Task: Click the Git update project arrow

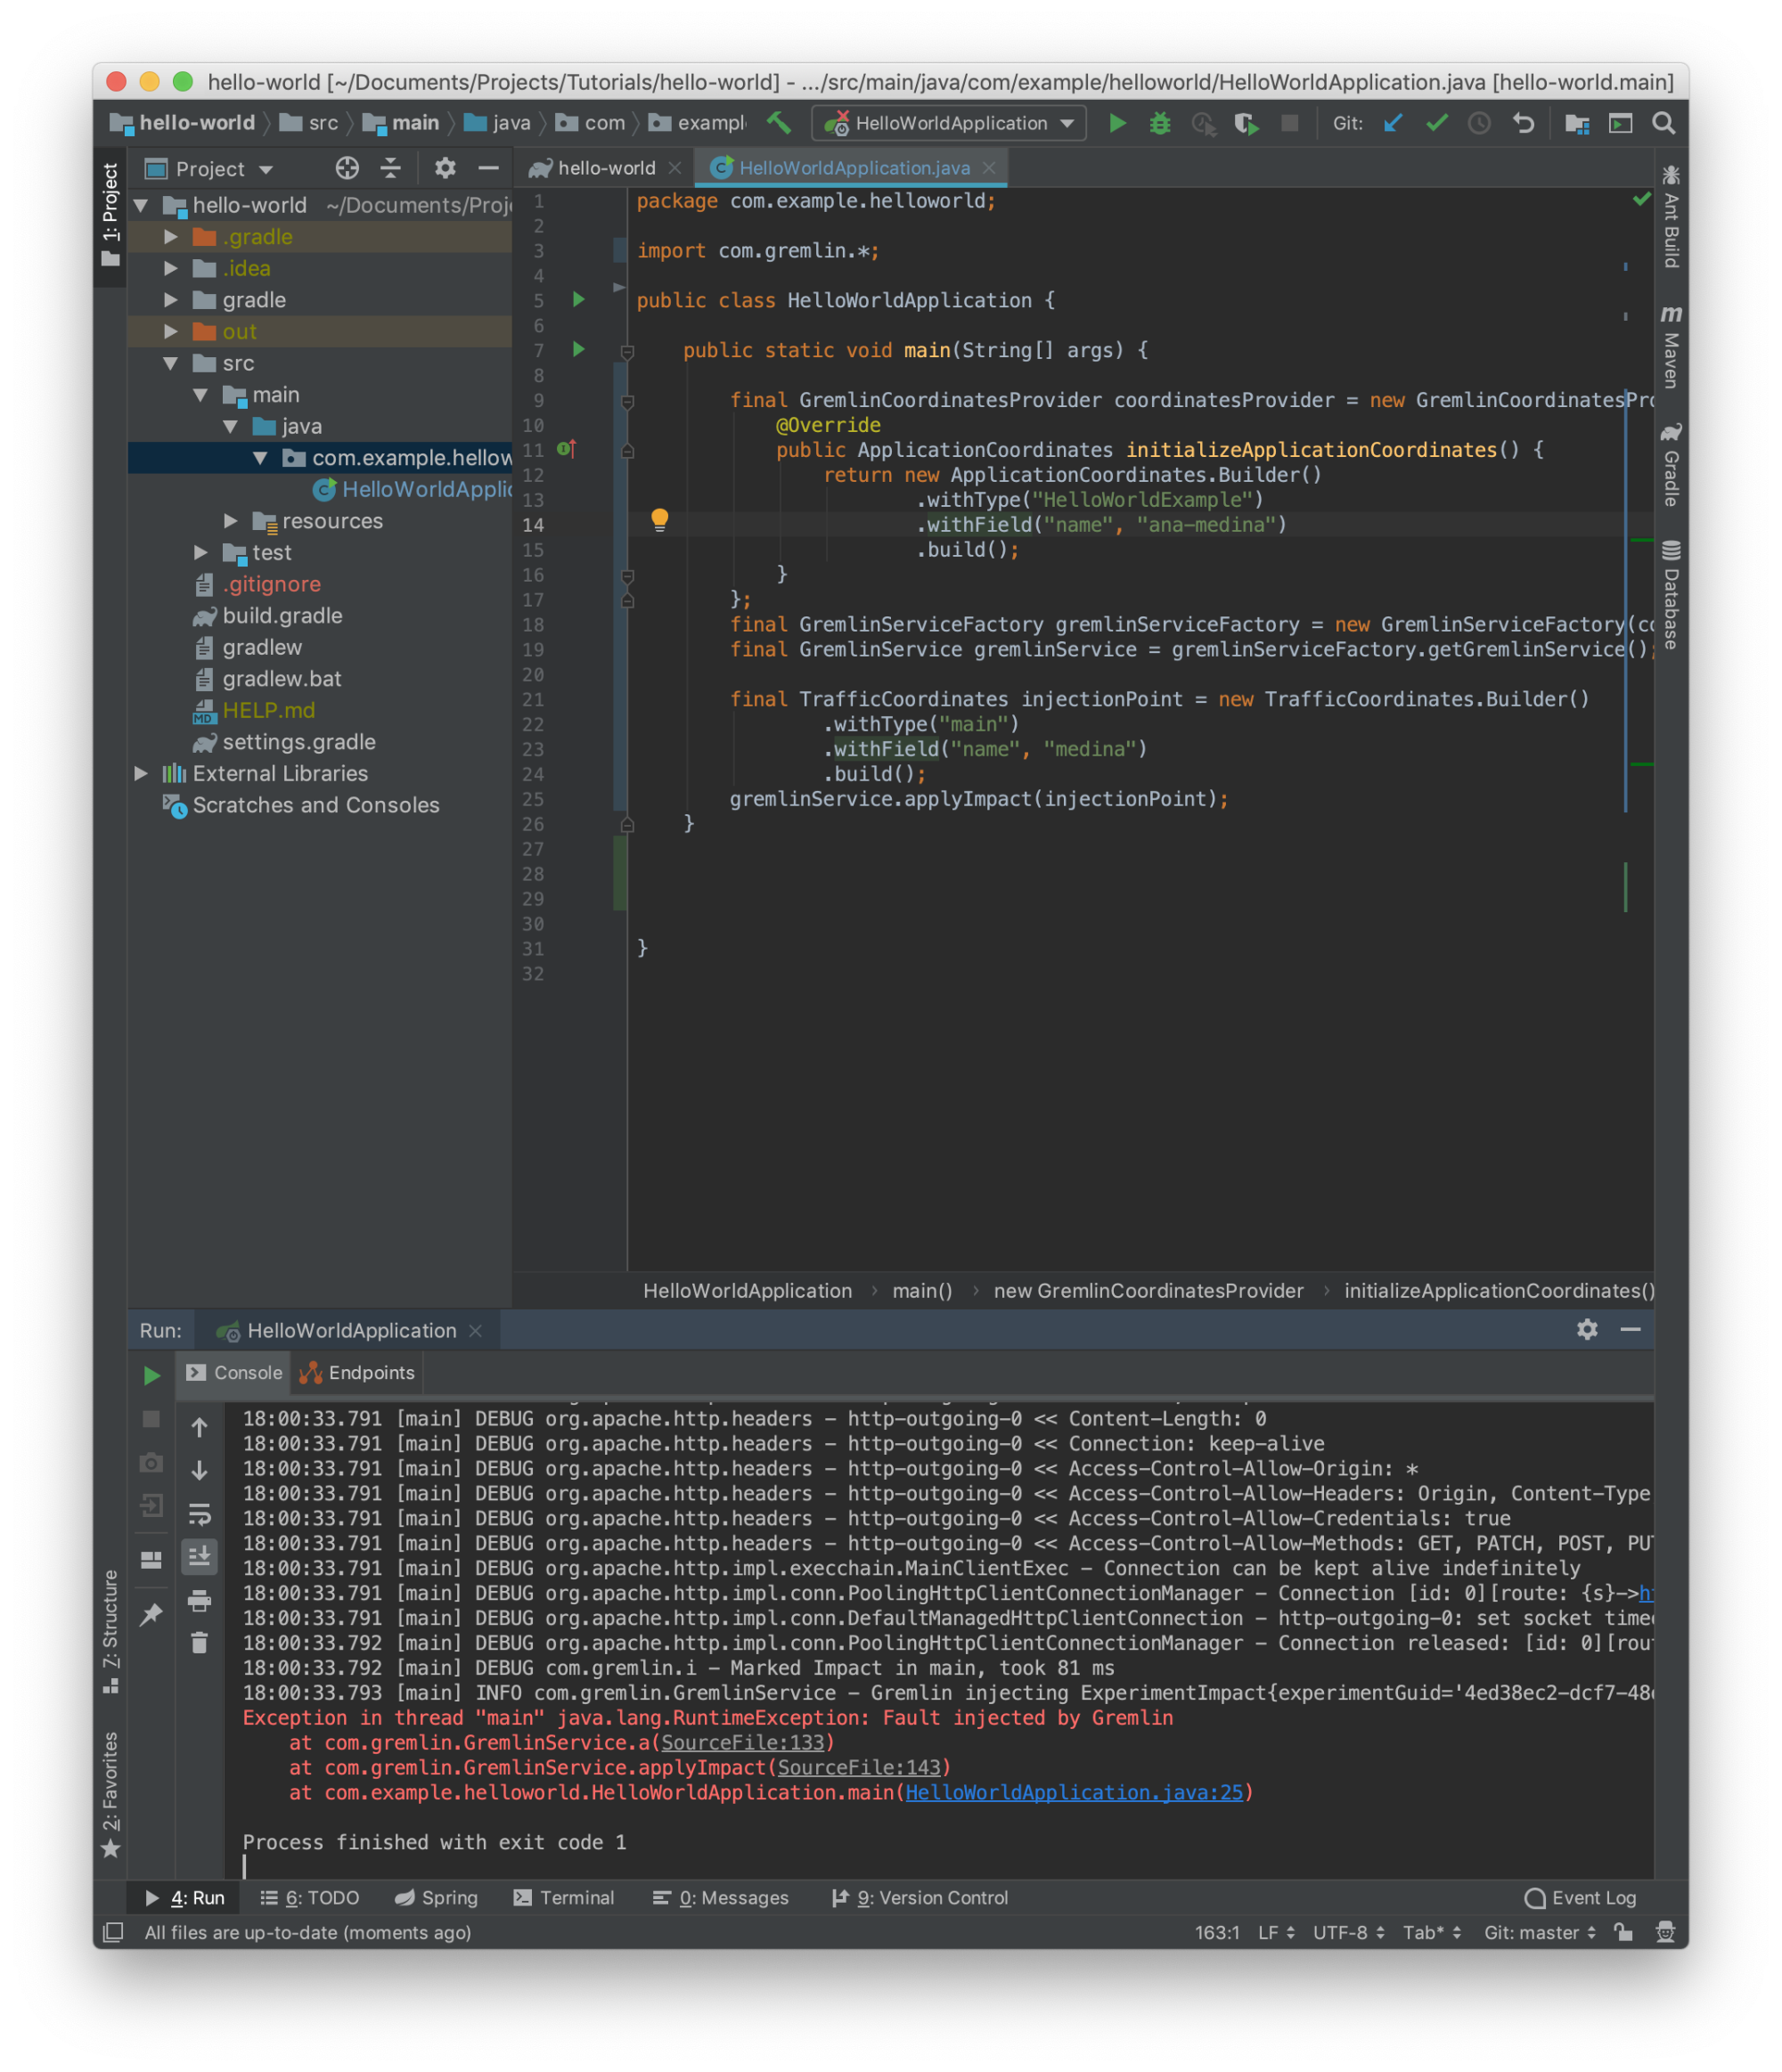Action: 1392,123
